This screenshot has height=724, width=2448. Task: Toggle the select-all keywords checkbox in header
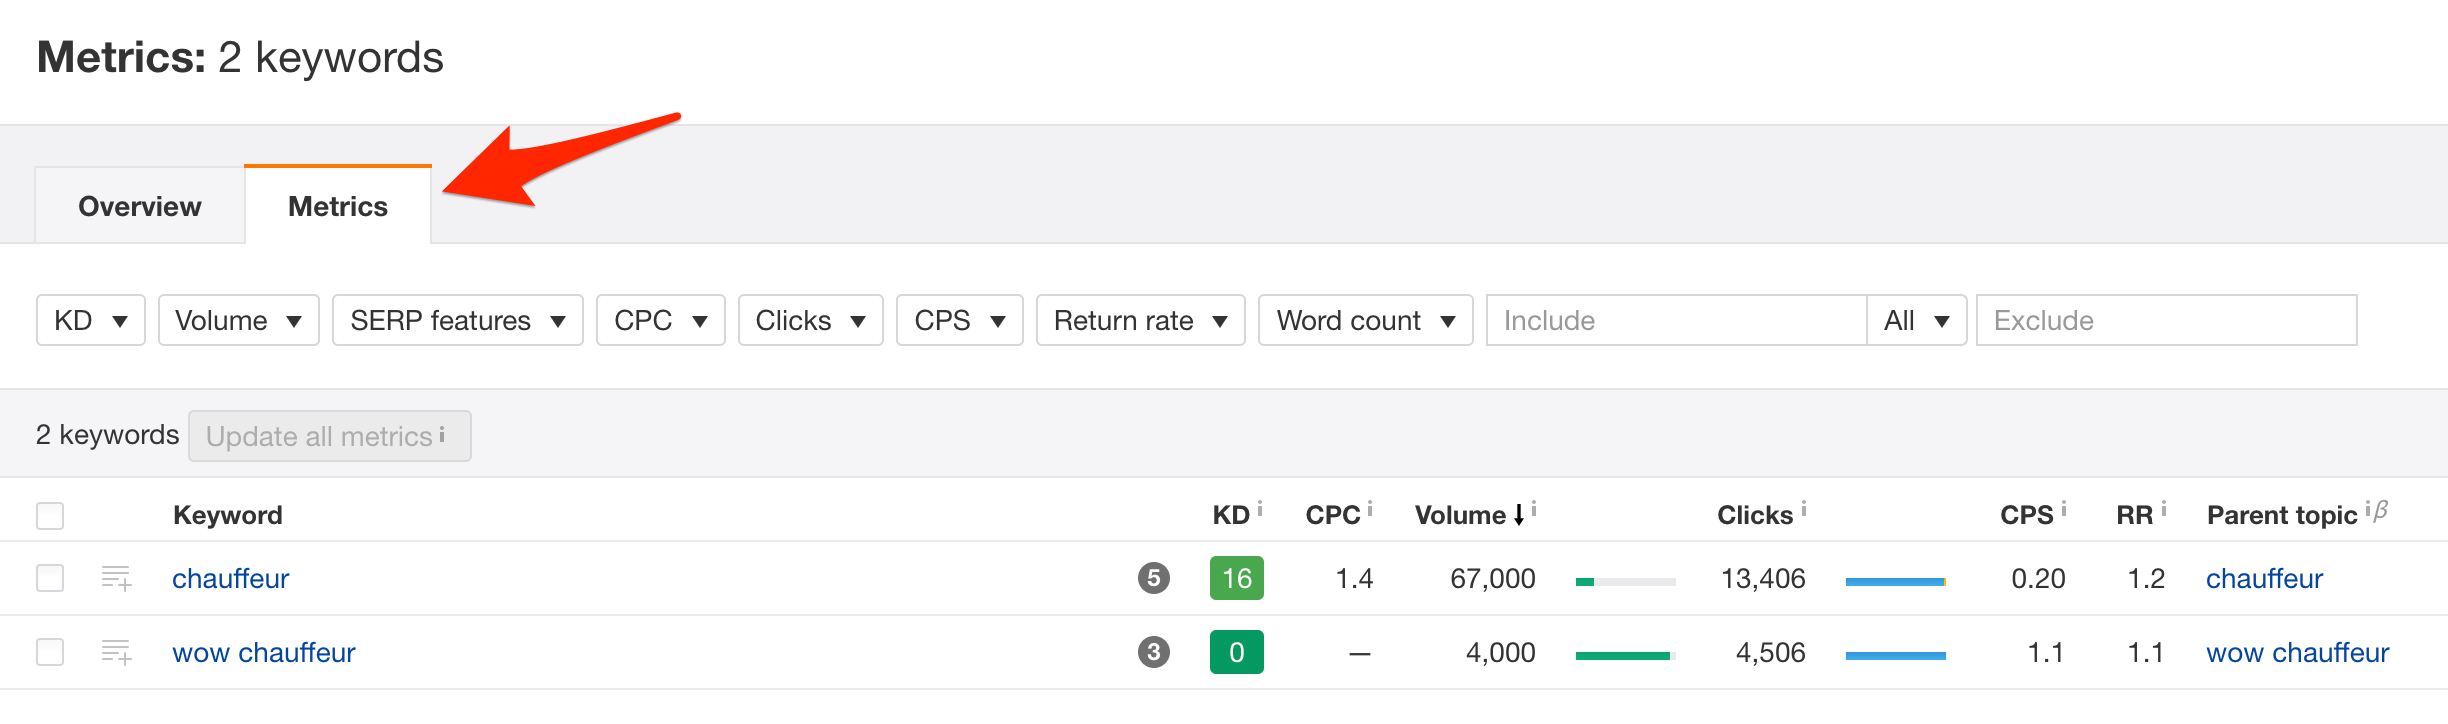coord(50,515)
